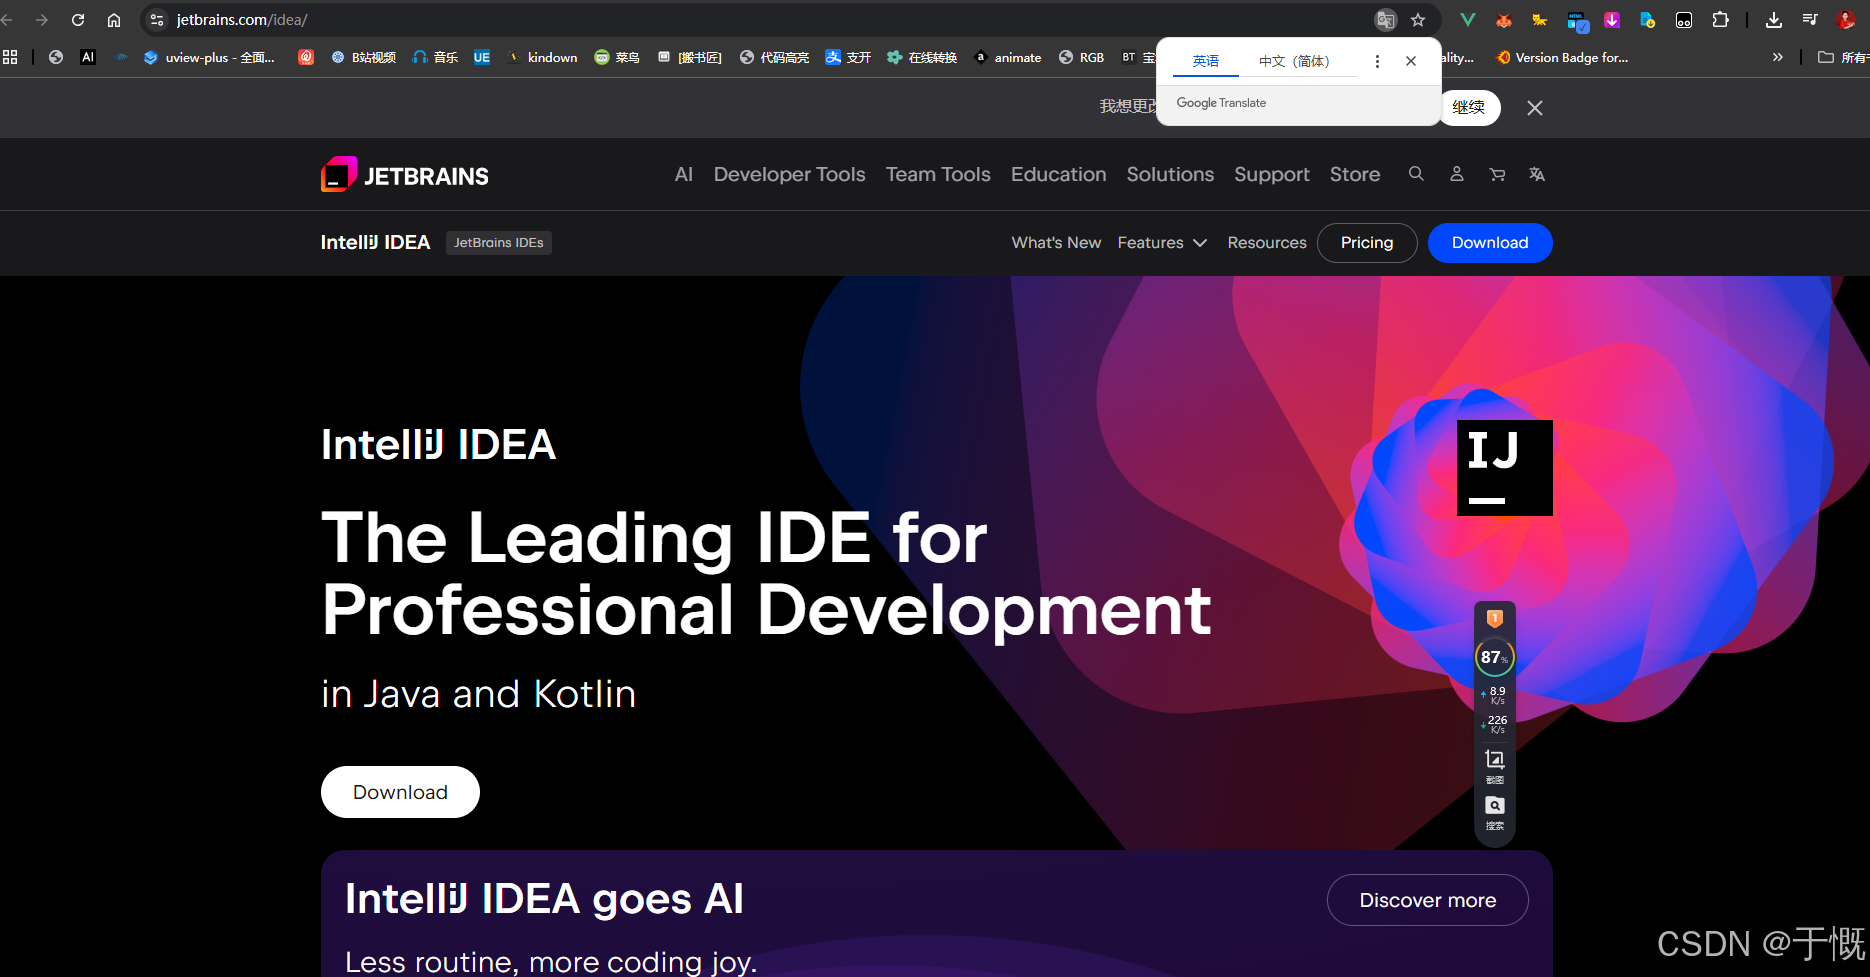Open the kindown bookmark

[543, 57]
